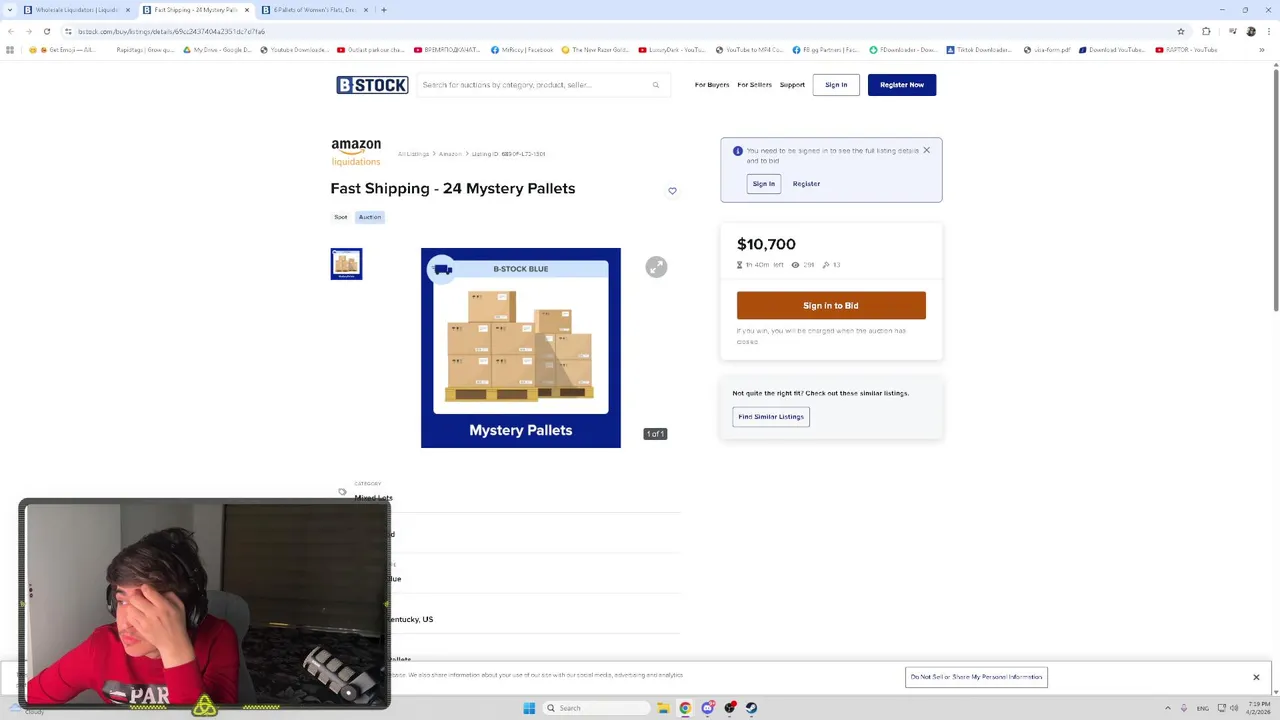Open Discord from the taskbar
This screenshot has height=720, width=1280.
[707, 708]
